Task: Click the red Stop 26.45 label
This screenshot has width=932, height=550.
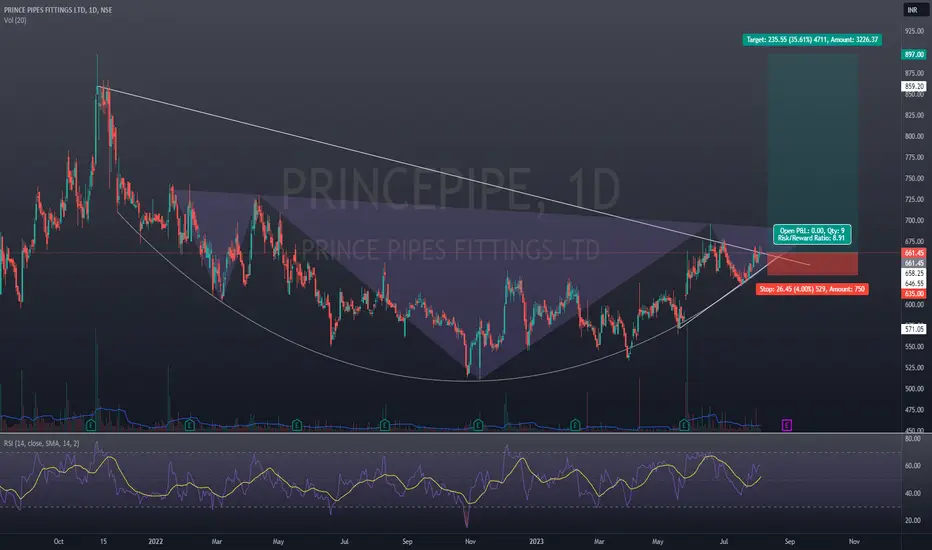Action: [812, 289]
